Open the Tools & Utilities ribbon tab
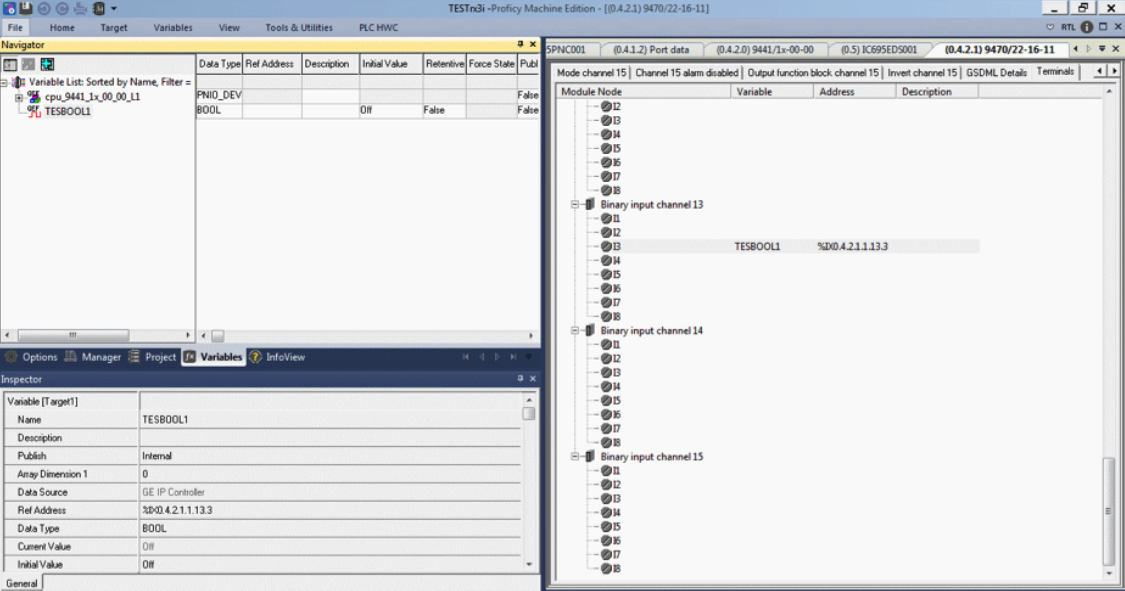Image resolution: width=1125 pixels, height=591 pixels. pyautogui.click(x=298, y=27)
